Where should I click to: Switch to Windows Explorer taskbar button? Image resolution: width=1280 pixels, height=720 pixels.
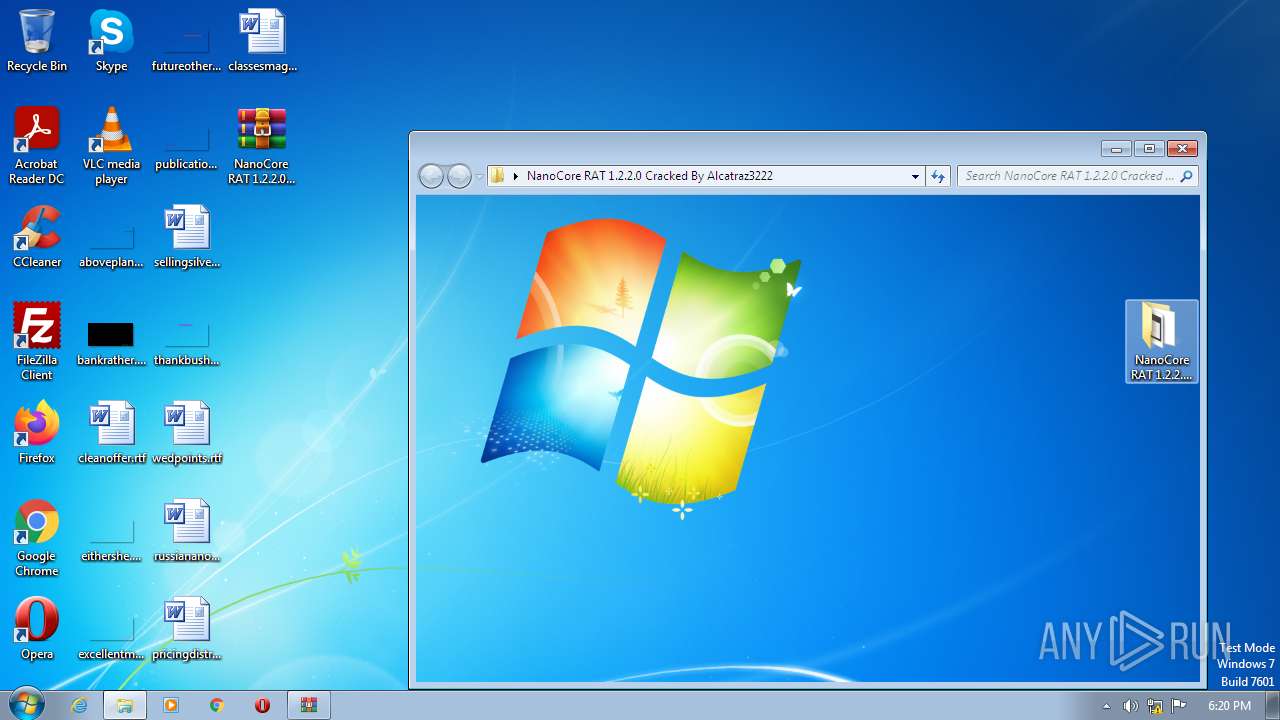pos(125,705)
